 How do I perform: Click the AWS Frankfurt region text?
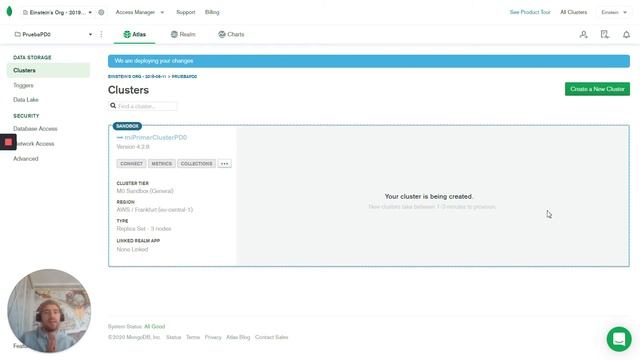(155, 210)
